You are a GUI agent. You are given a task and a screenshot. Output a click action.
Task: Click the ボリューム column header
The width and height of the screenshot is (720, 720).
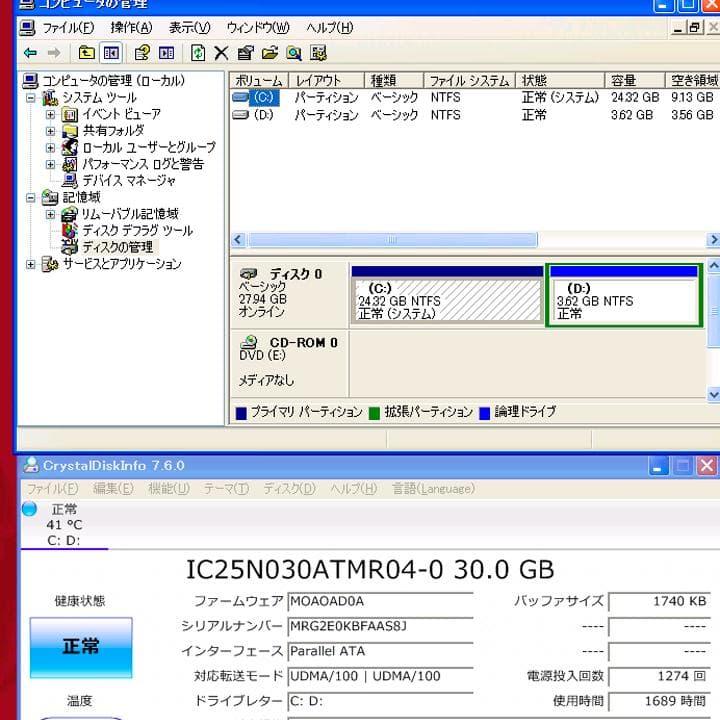point(259,80)
